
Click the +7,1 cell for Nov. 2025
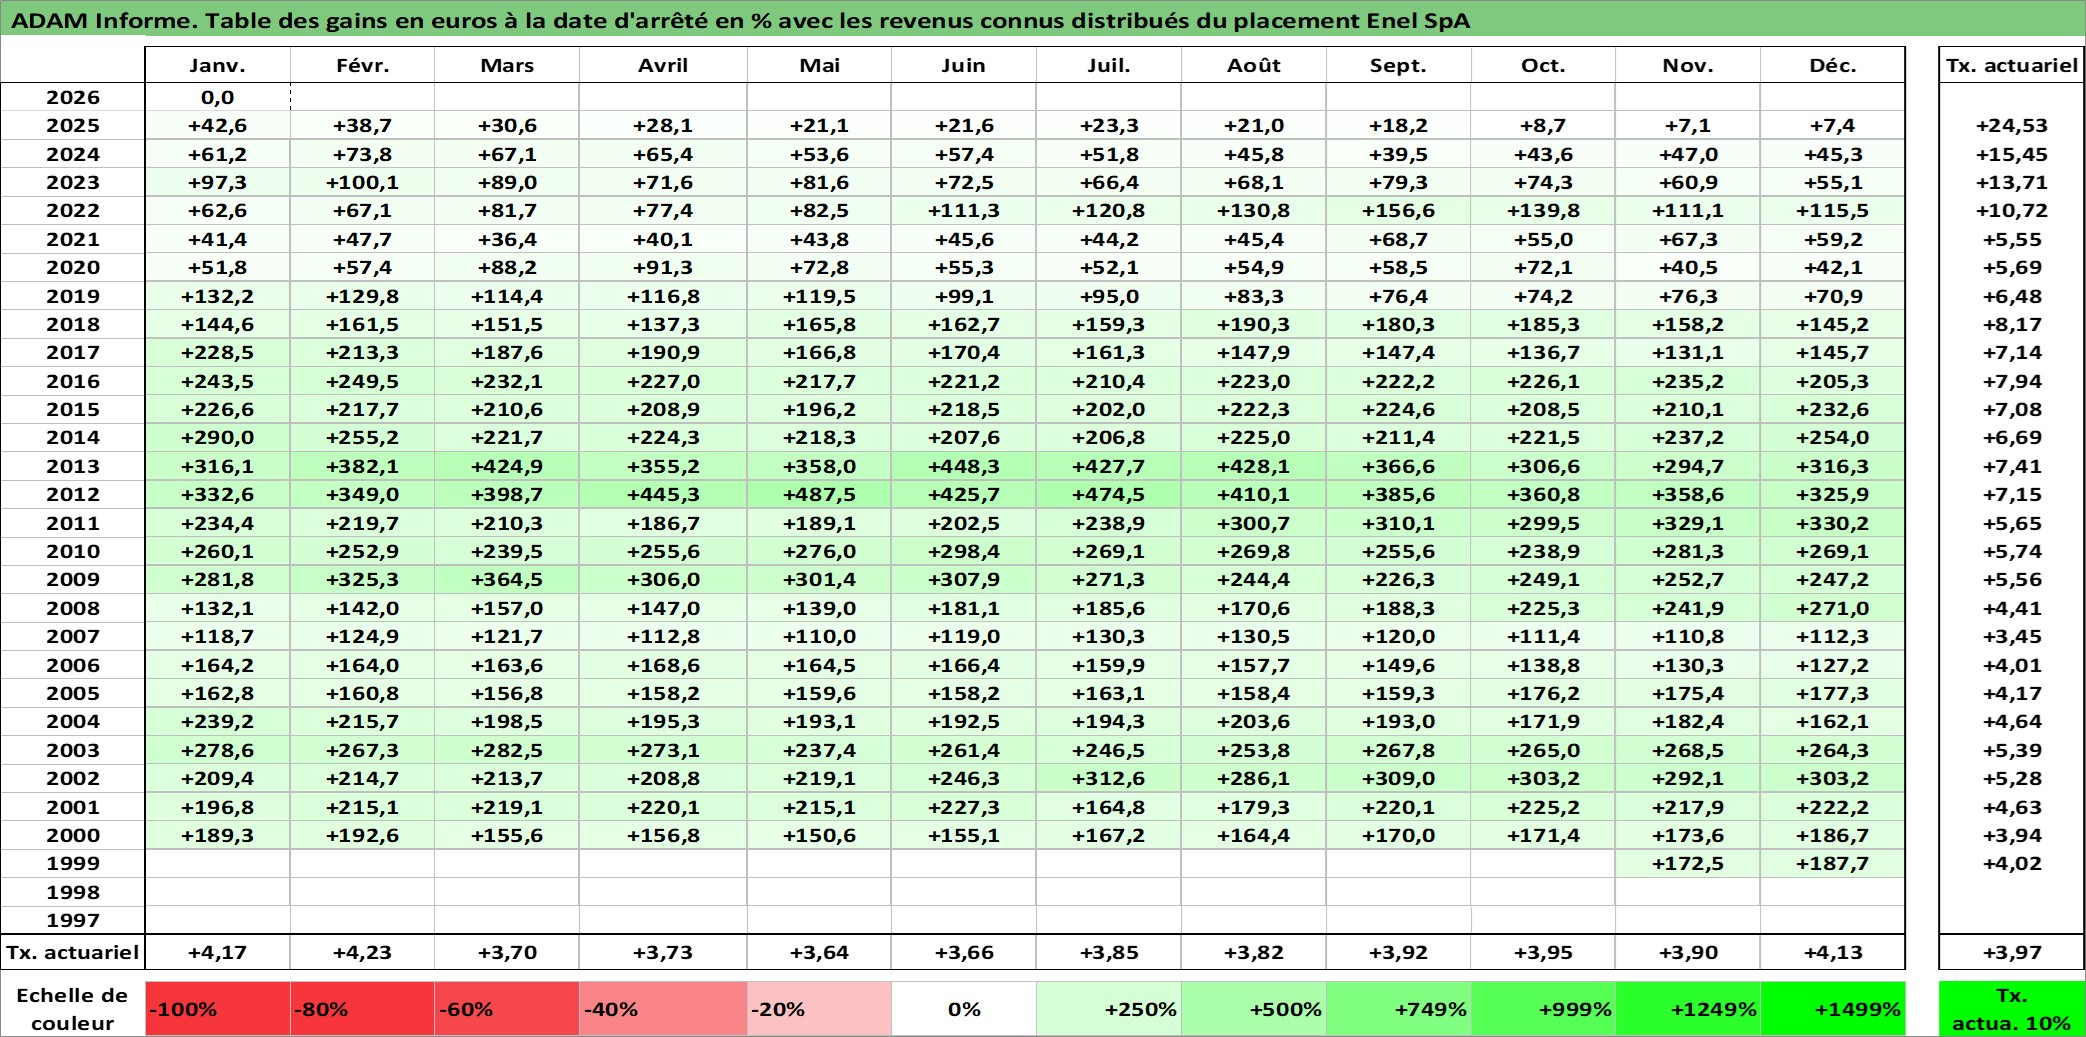(1688, 125)
